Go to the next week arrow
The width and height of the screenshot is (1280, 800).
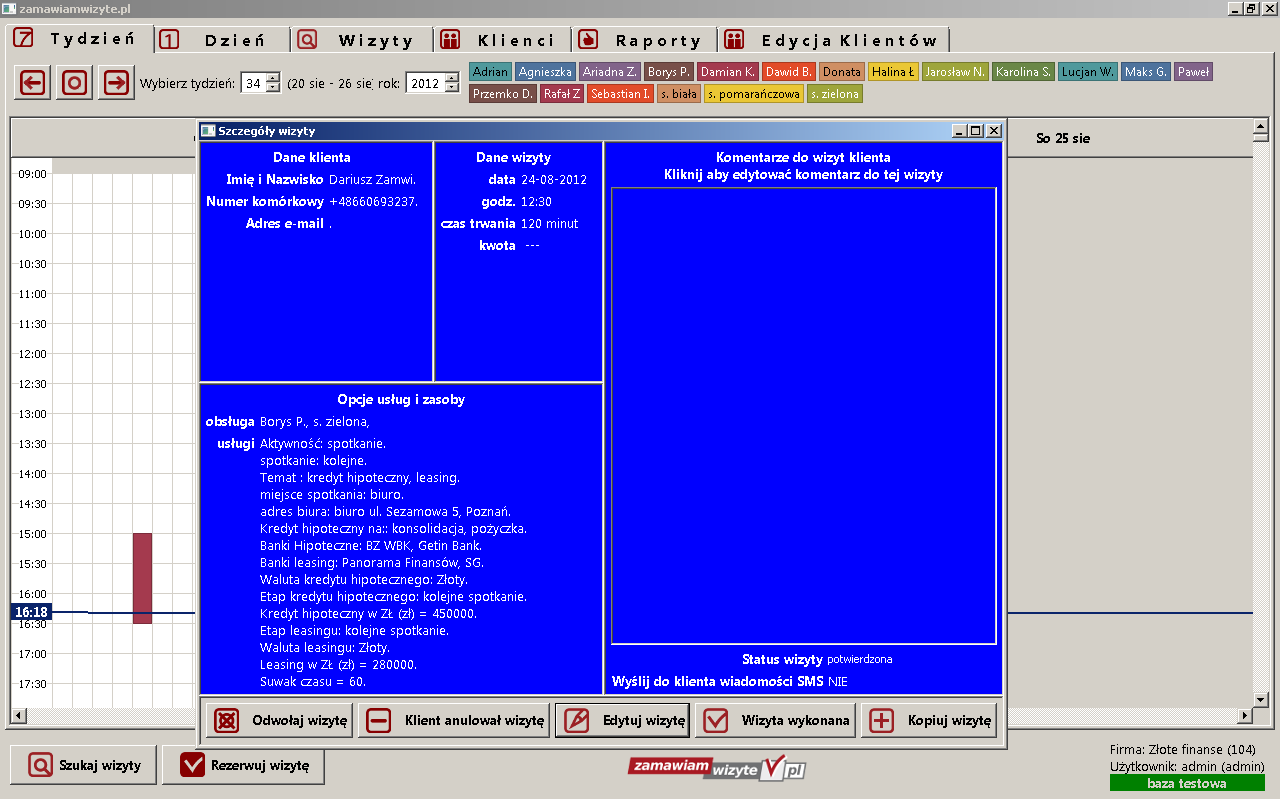[x=117, y=83]
